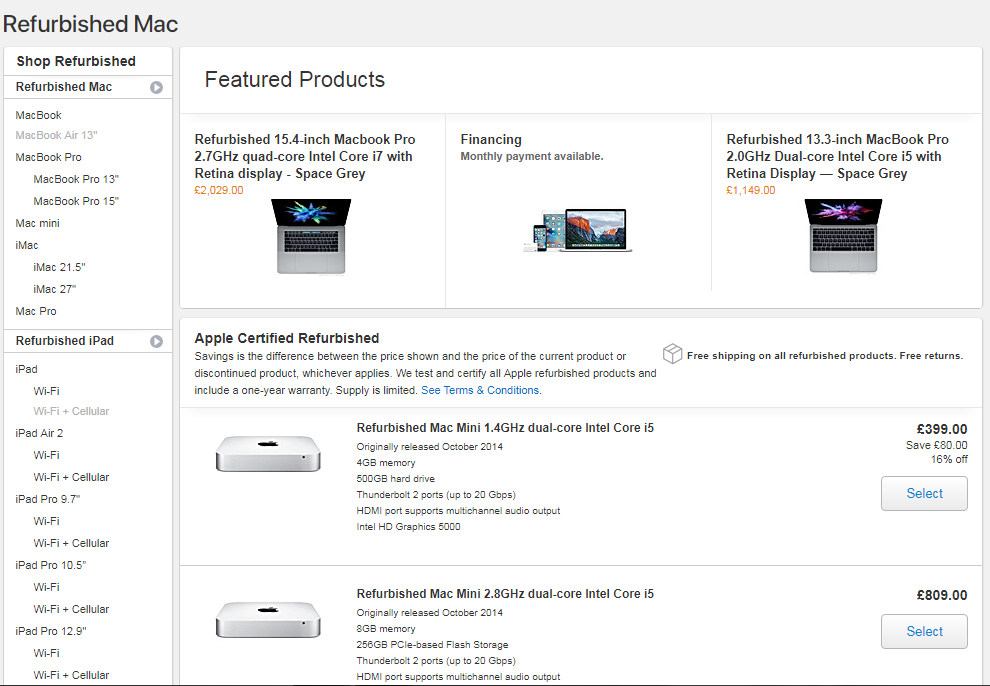
Task: Click the '500GB hard drive' spec line
Action: coord(395,479)
